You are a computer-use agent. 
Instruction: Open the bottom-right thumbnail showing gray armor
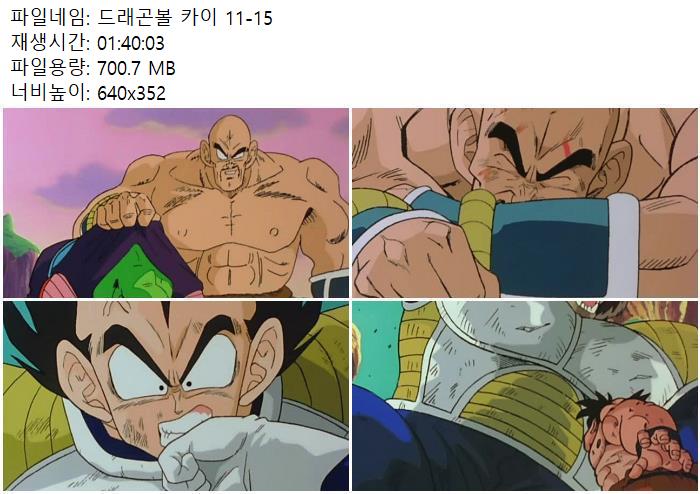[525, 396]
